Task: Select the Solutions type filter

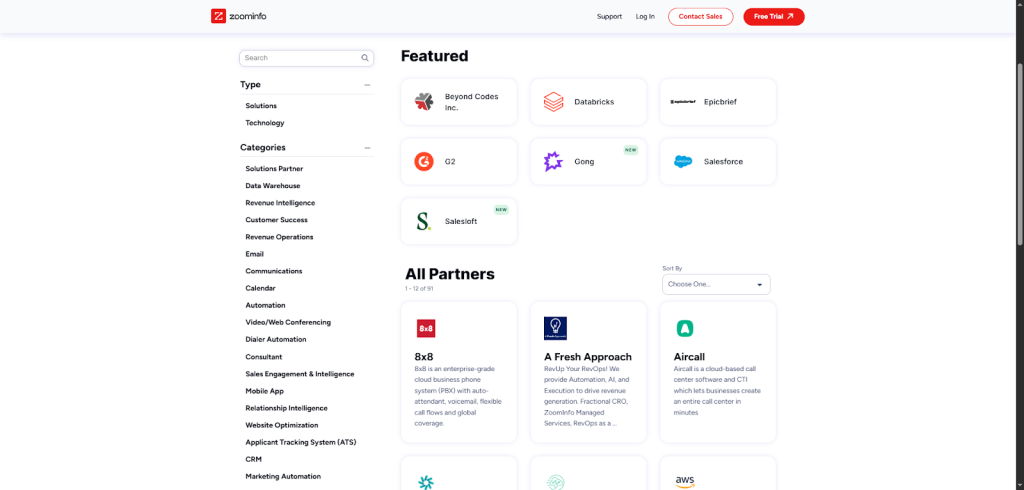Action: 261,106
